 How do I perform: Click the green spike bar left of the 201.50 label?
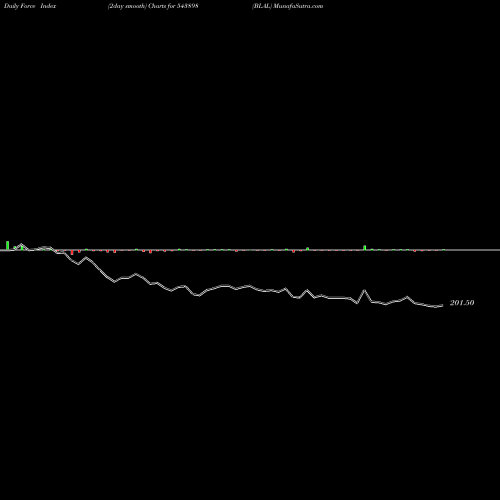(365, 247)
